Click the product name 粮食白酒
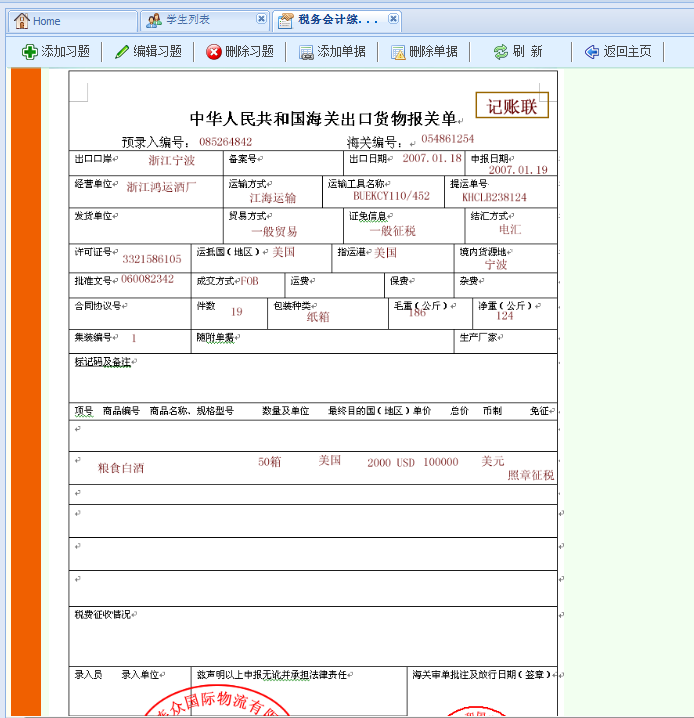694x718 pixels. click(121, 468)
